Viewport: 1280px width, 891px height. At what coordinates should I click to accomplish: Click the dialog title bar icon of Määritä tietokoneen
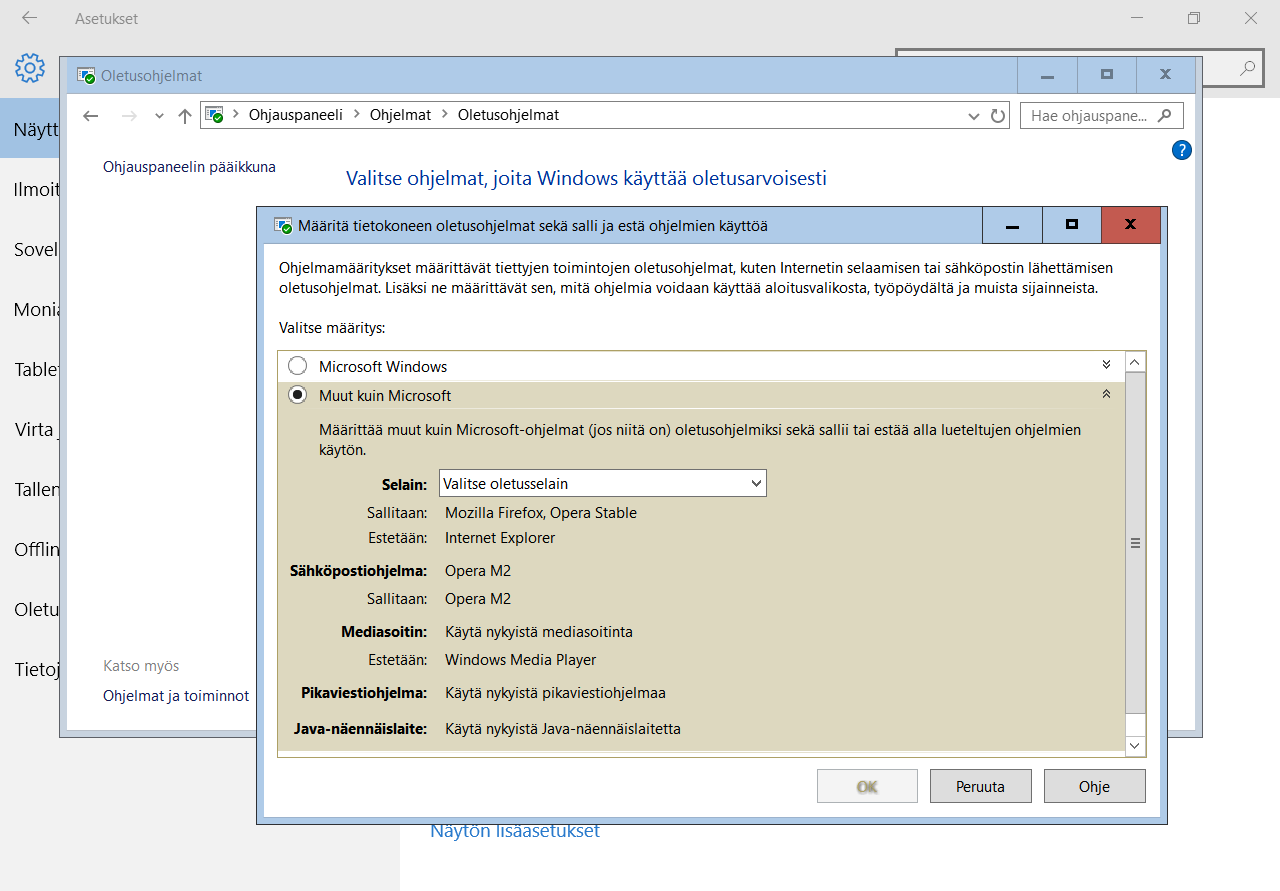[x=283, y=226]
